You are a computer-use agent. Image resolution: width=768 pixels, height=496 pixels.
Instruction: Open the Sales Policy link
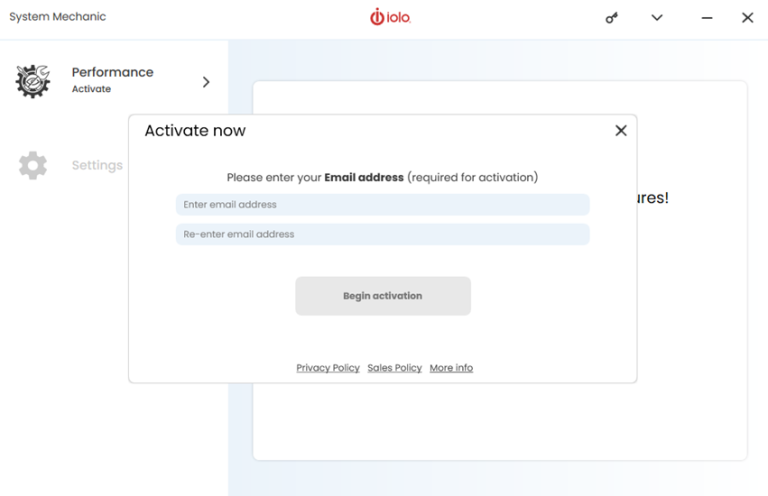point(394,368)
